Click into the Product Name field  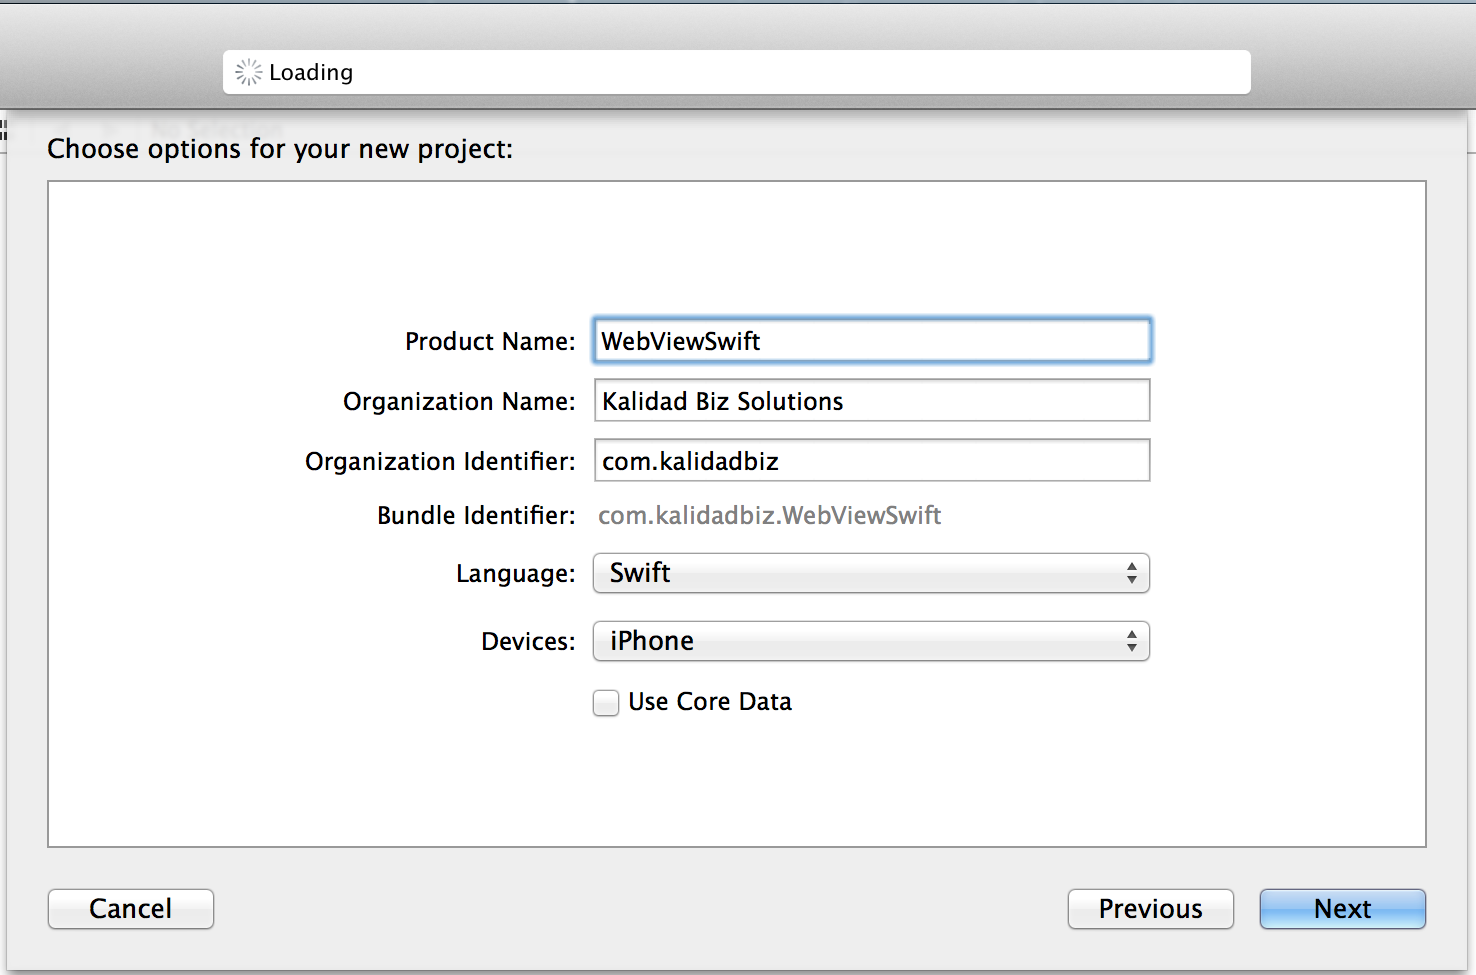[x=871, y=341]
